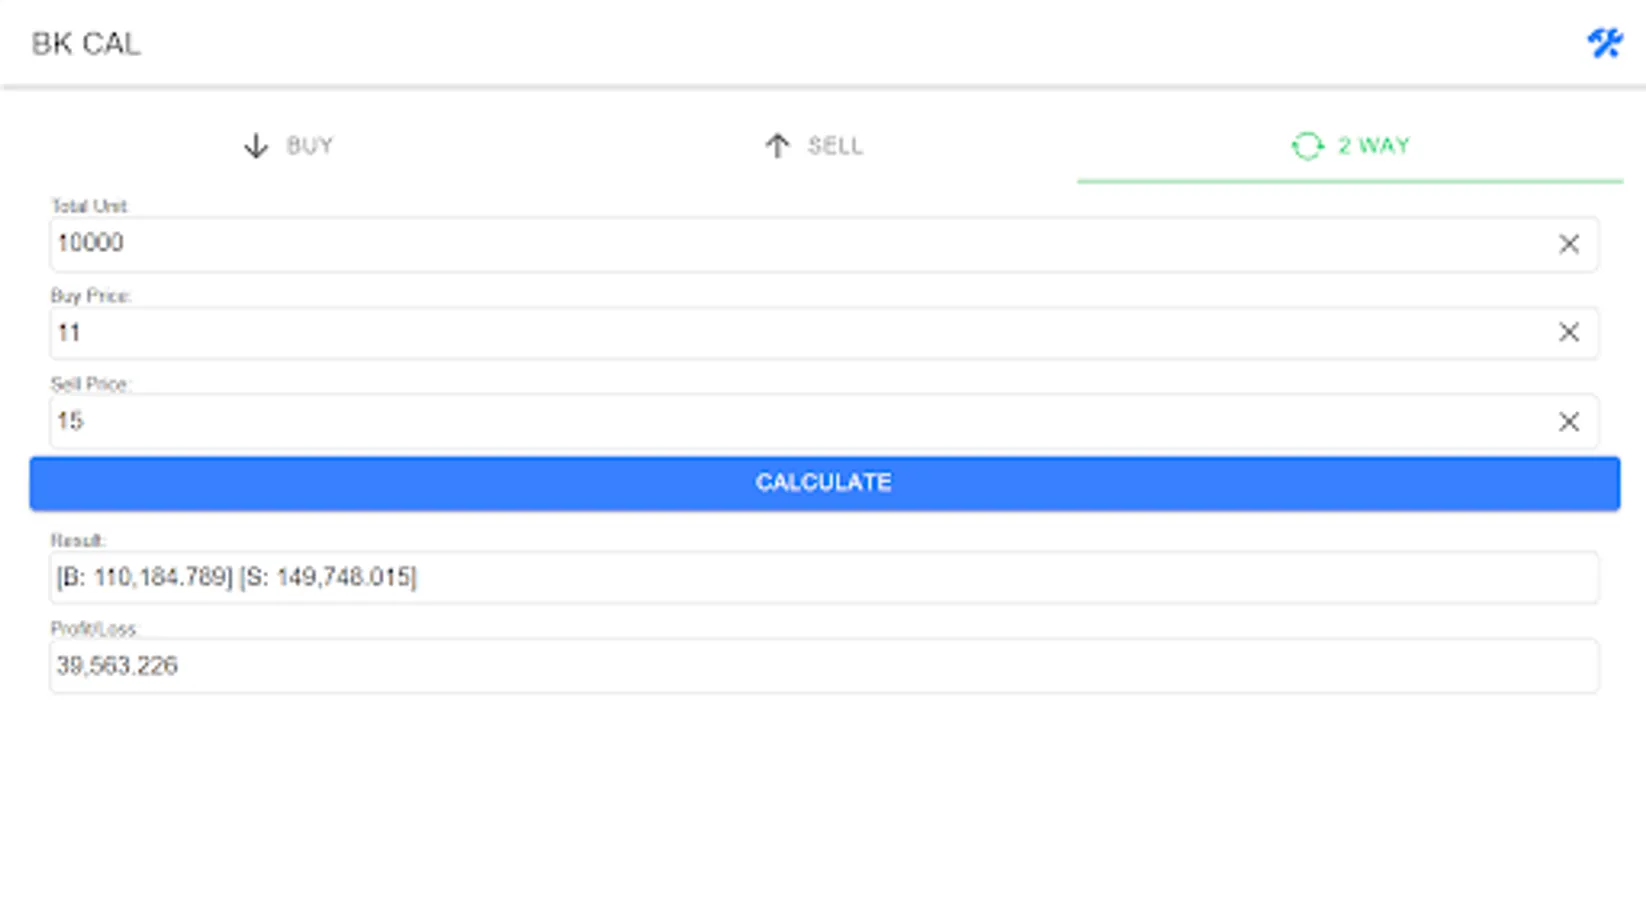Click the Buy Price label

tap(90, 296)
